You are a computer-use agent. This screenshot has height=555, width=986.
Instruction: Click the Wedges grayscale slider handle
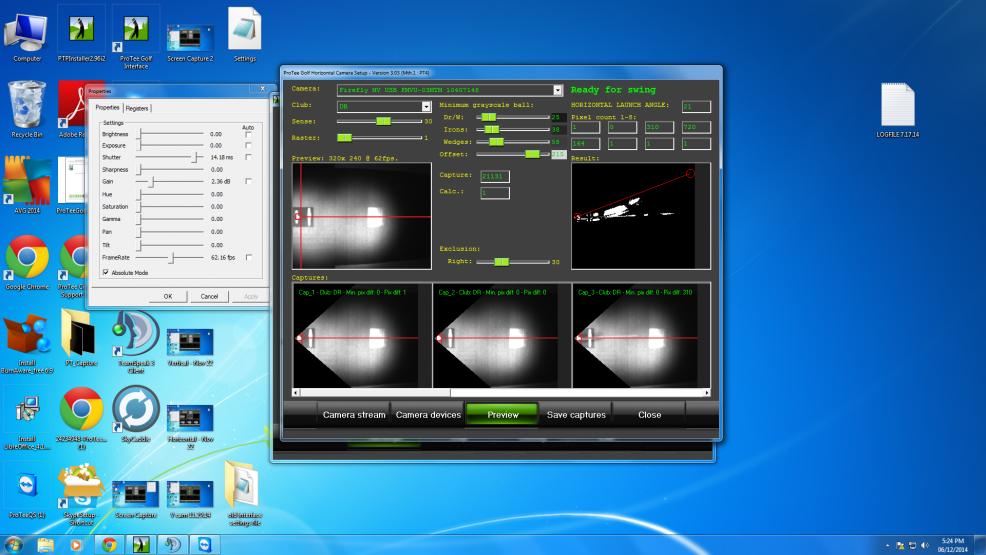[x=496, y=141]
